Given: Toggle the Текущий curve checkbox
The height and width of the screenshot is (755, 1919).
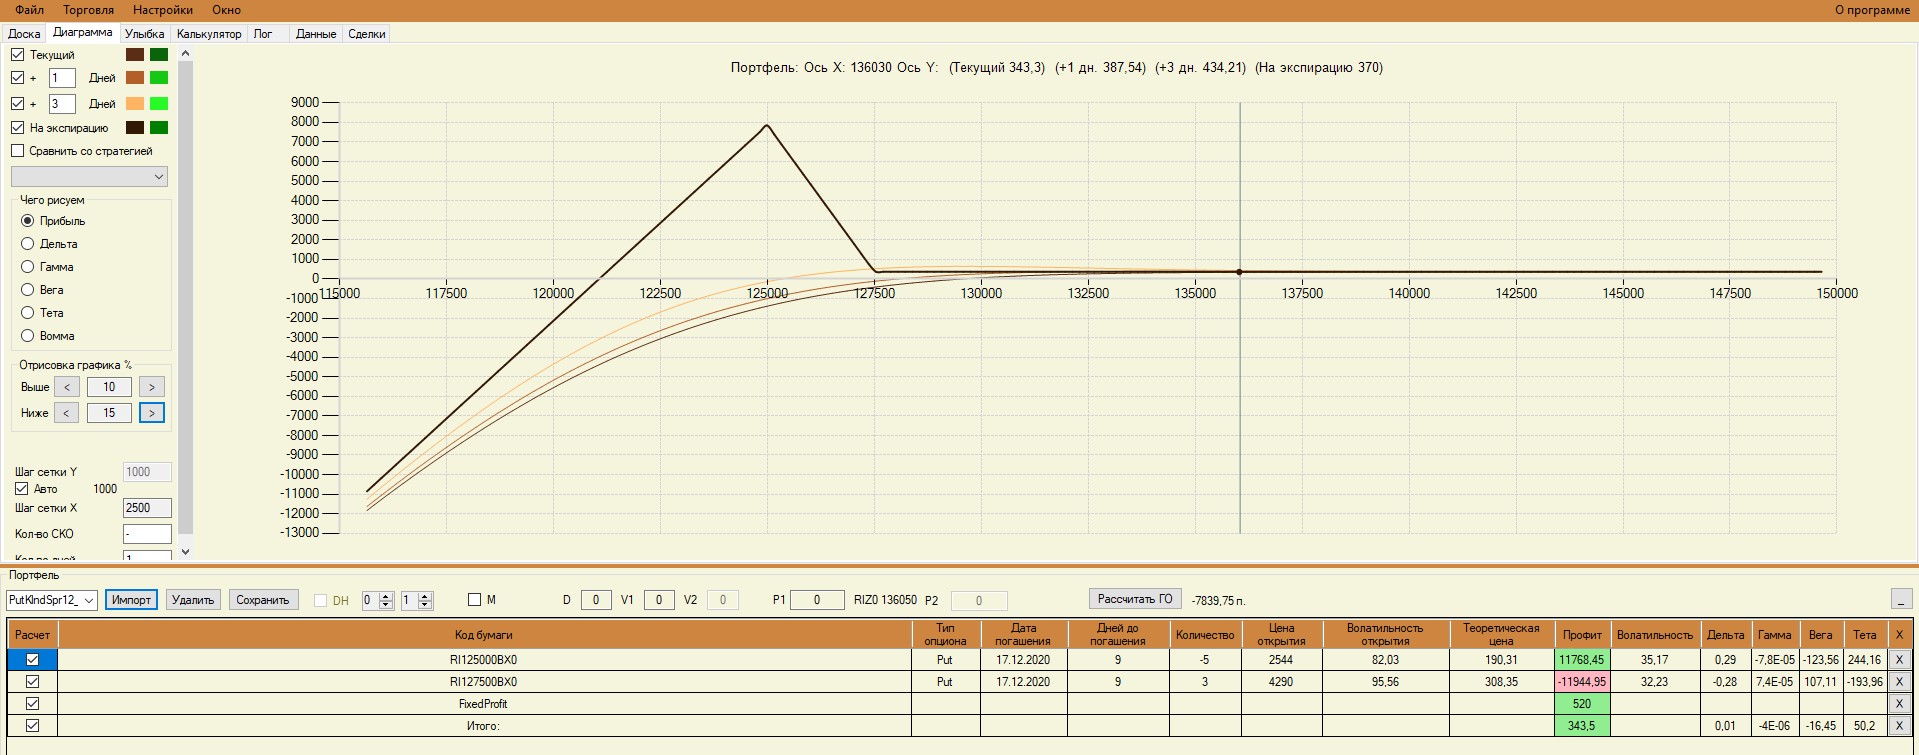Looking at the screenshot, I should (18, 55).
